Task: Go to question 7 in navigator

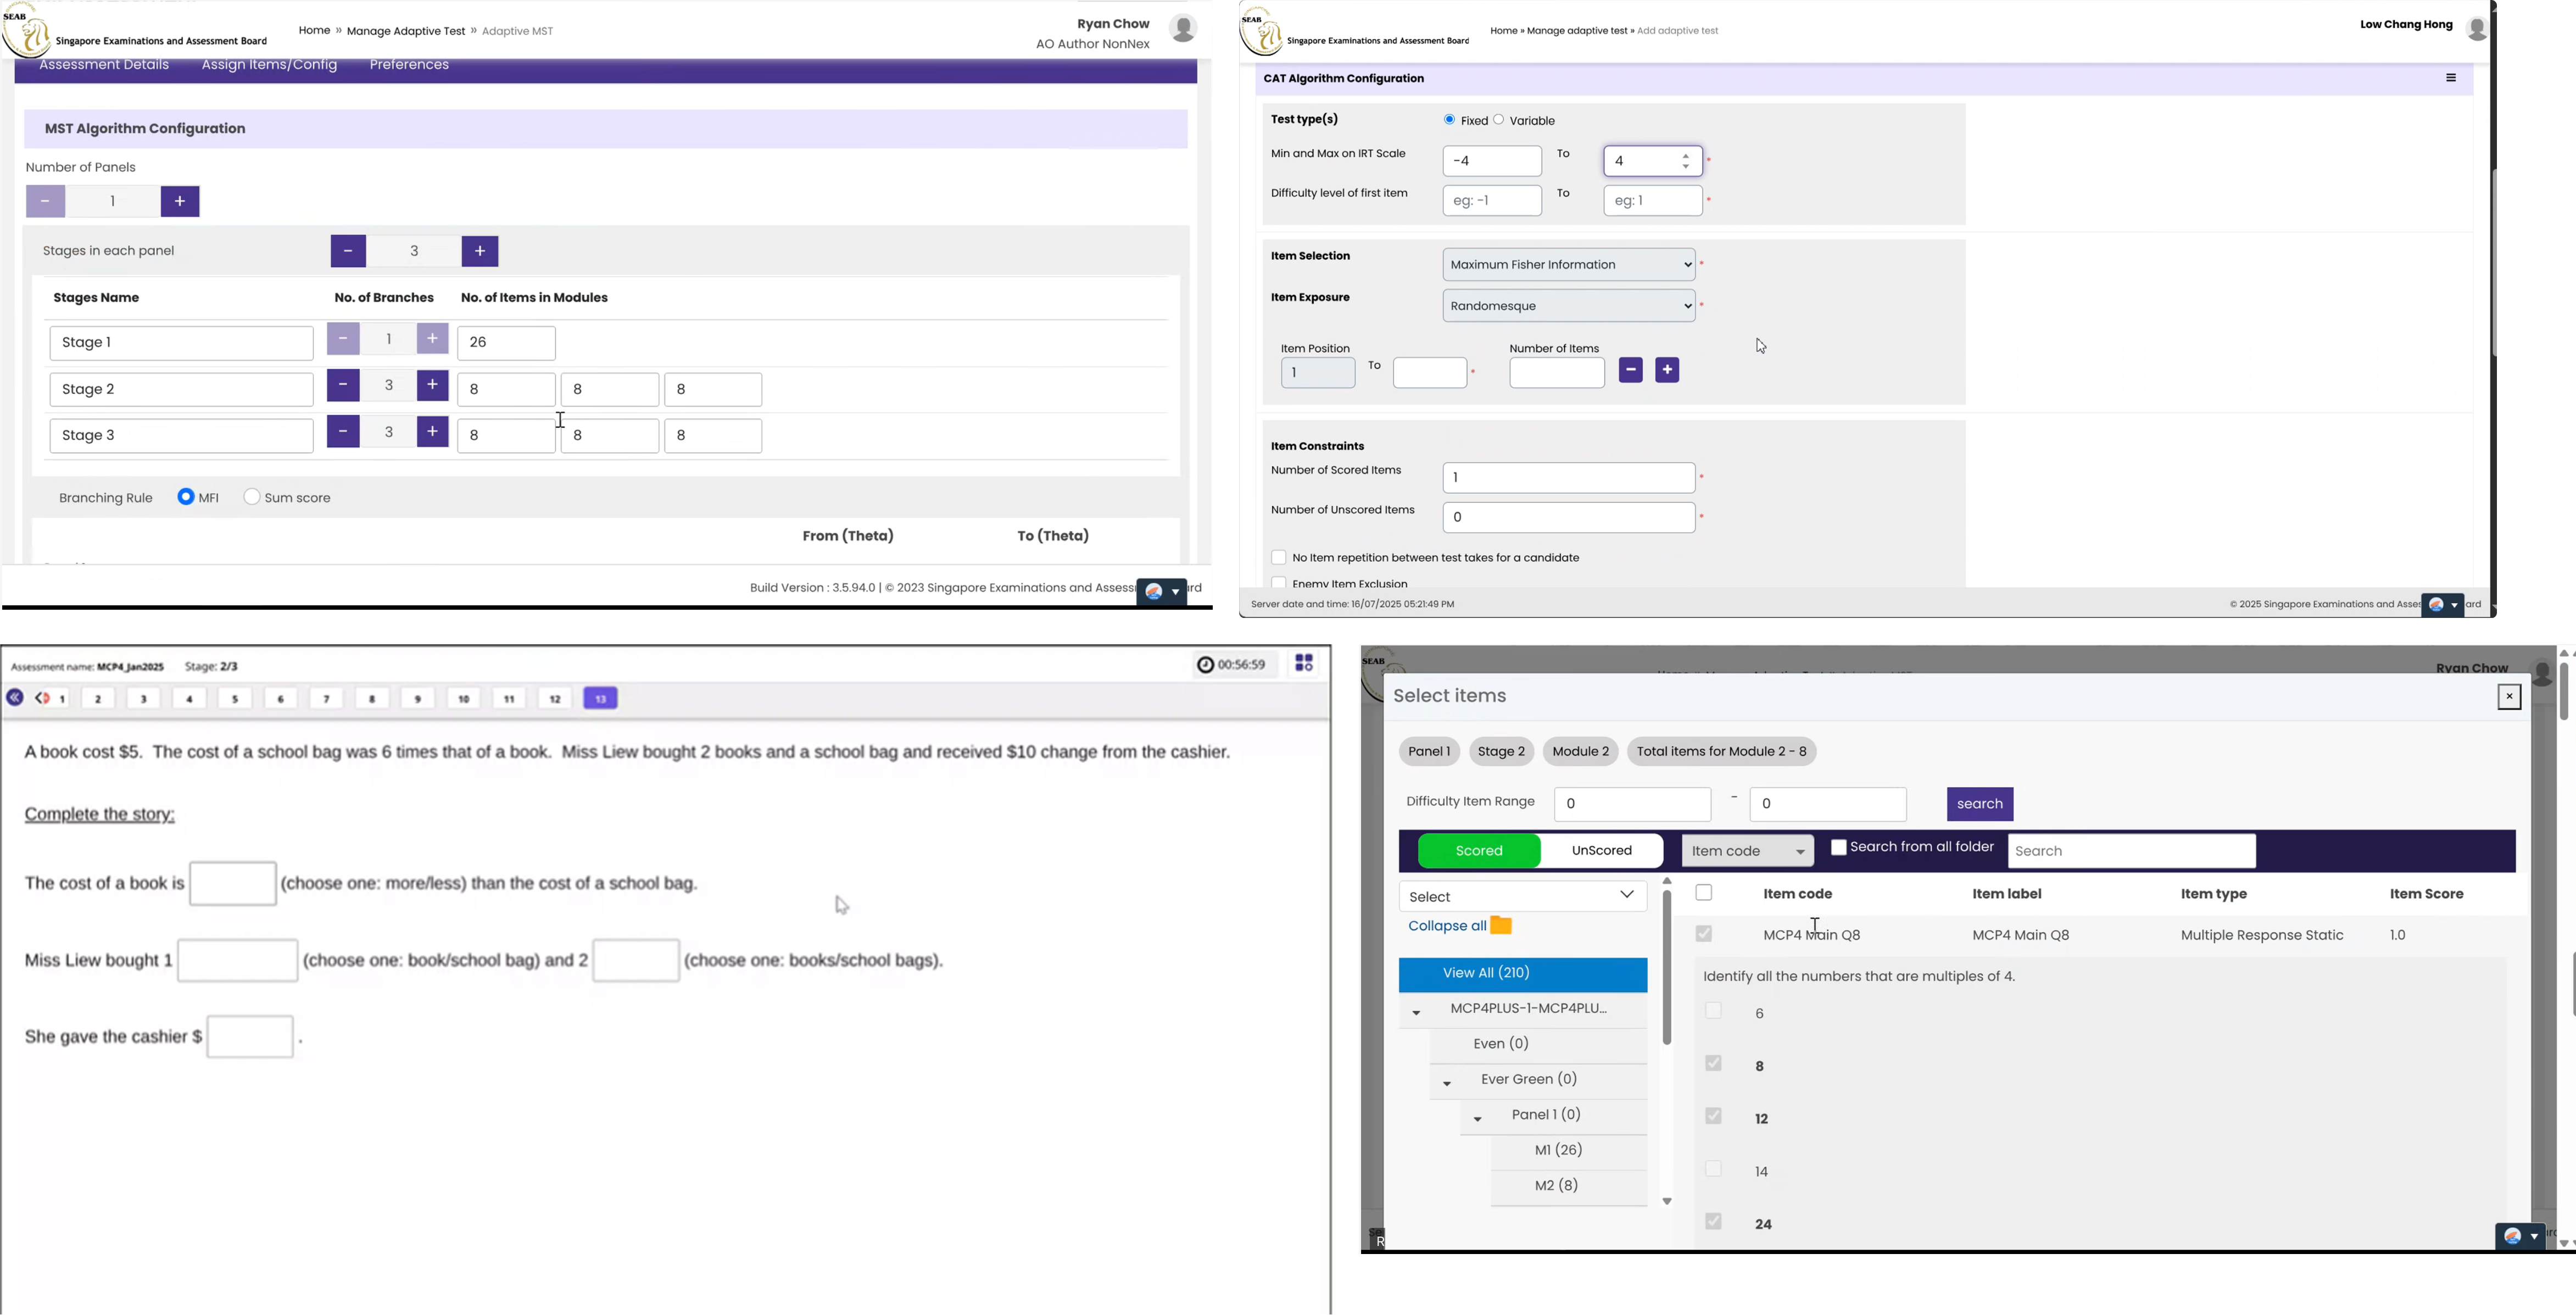Action: click(x=326, y=699)
